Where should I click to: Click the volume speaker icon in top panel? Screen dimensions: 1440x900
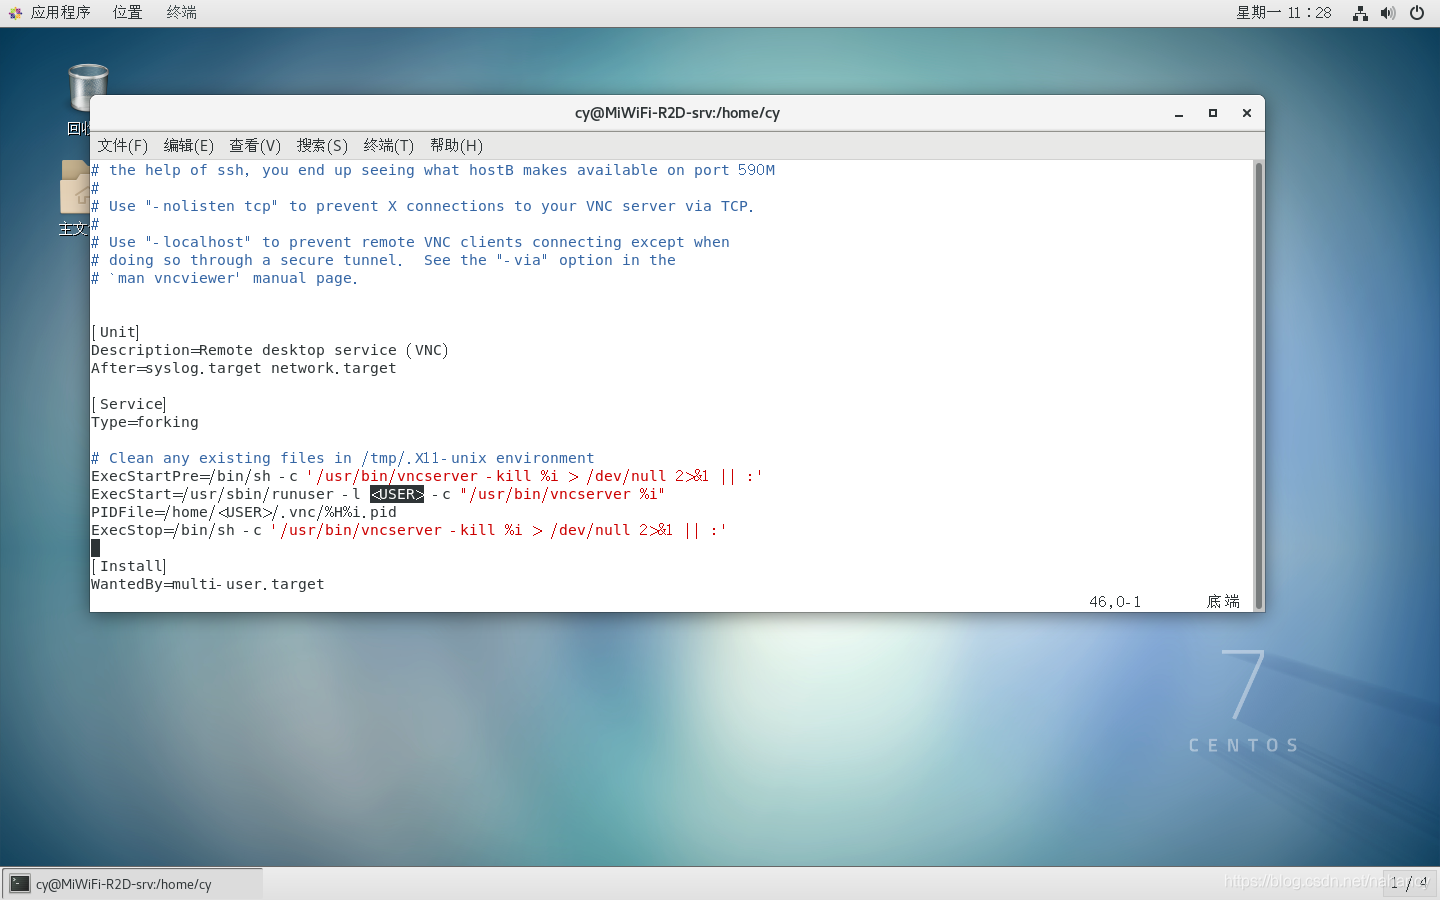point(1388,13)
